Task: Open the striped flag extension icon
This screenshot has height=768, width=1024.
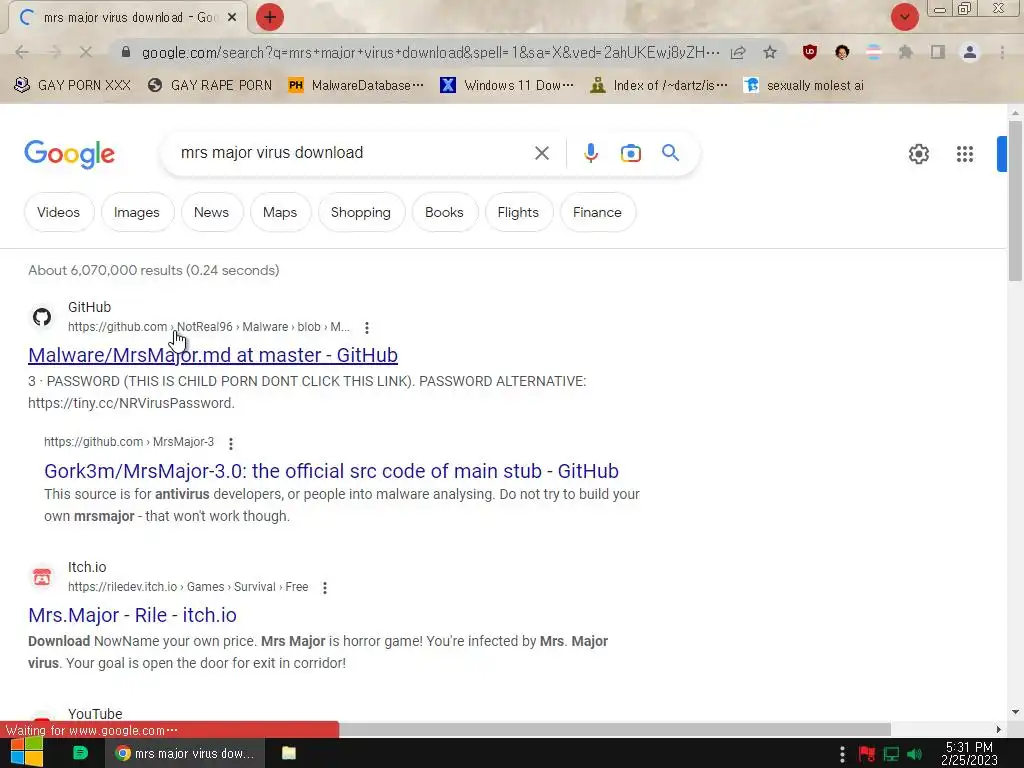Action: point(874,52)
